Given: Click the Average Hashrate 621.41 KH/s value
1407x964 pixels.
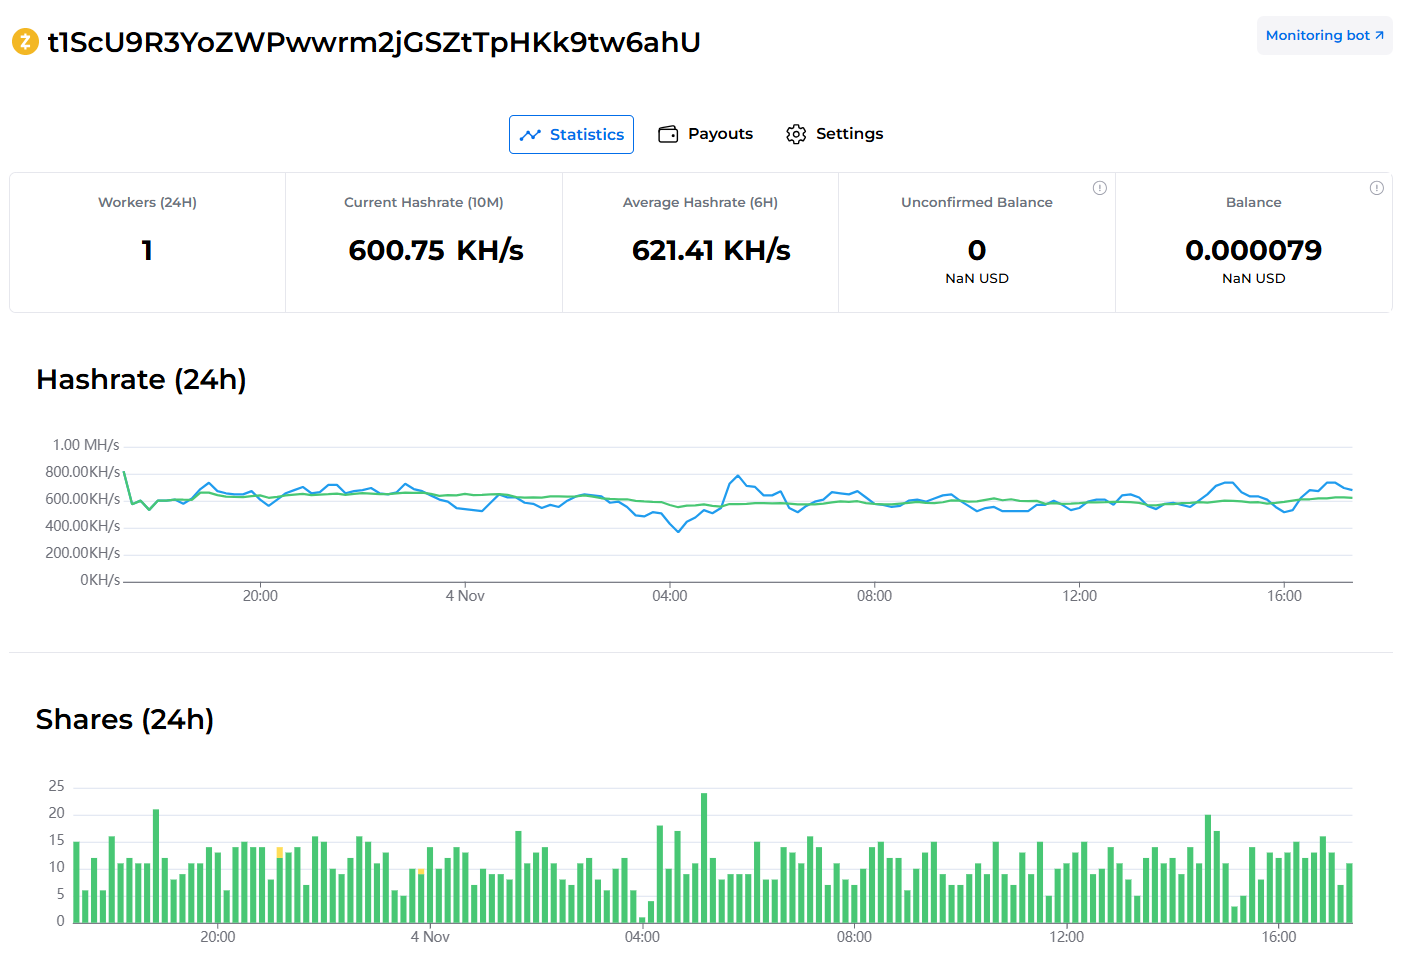Looking at the screenshot, I should tap(710, 250).
